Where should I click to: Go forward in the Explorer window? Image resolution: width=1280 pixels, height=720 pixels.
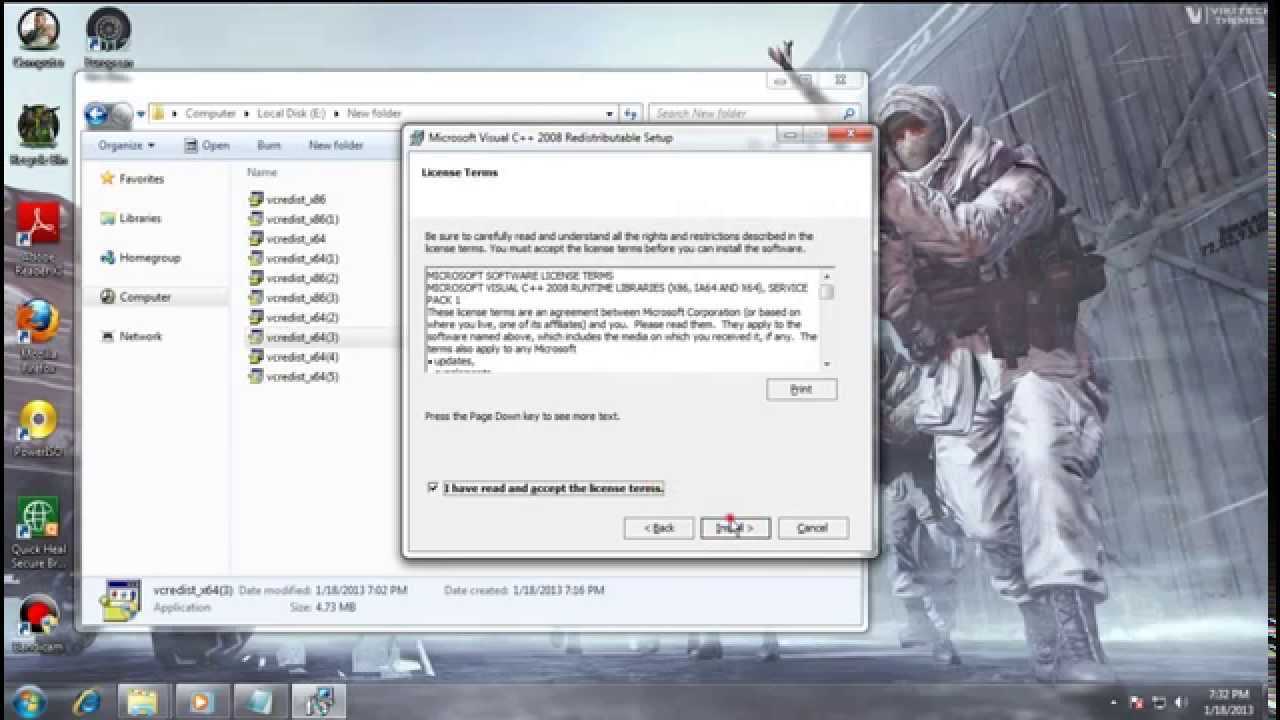click(121, 114)
